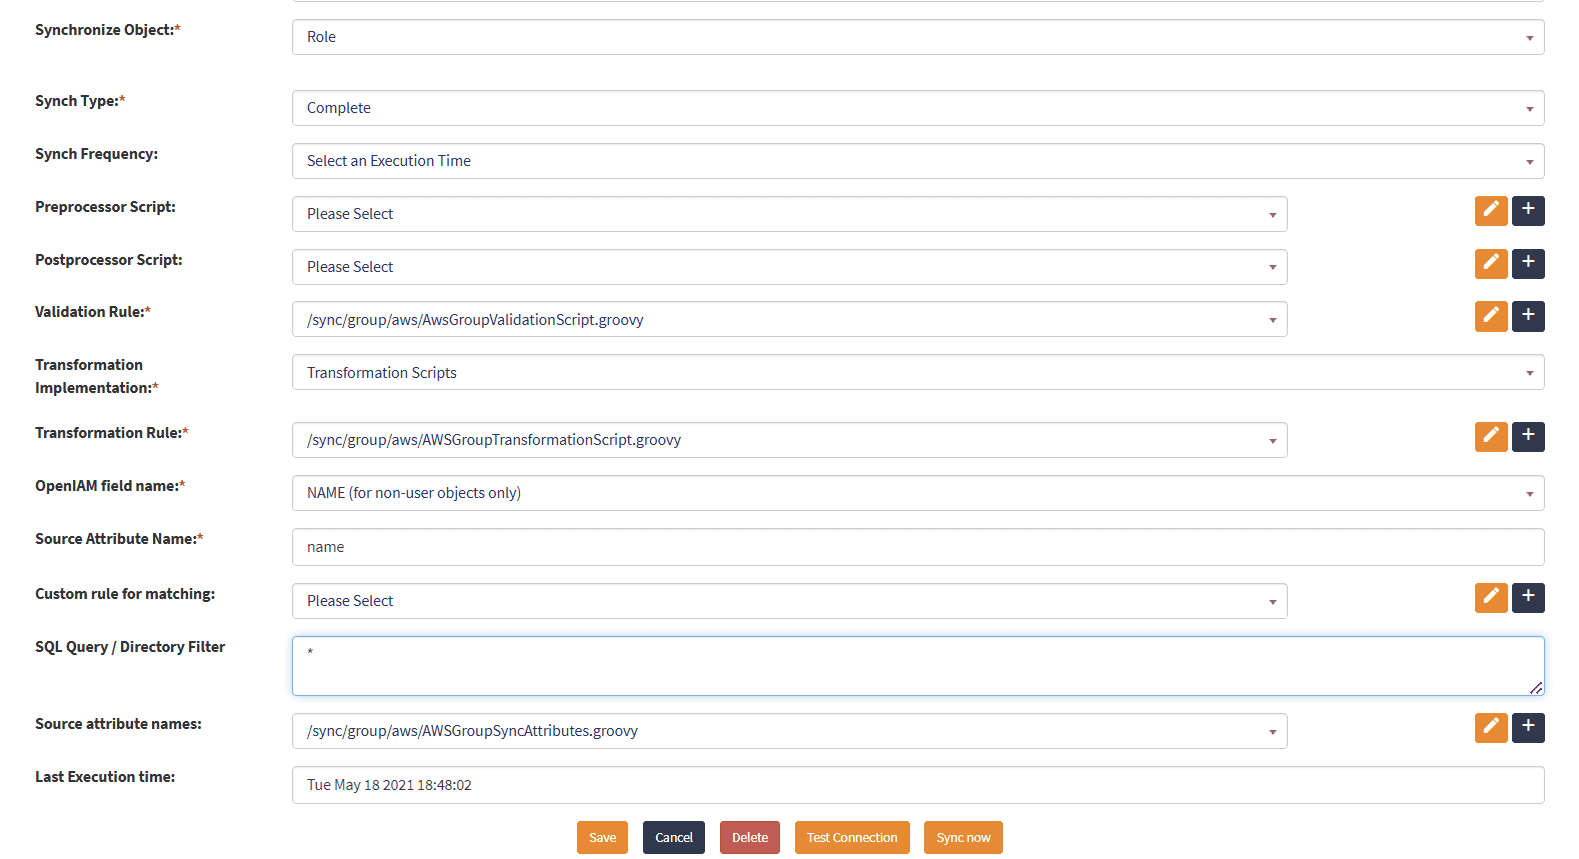The height and width of the screenshot is (859, 1579).
Task: Add a new Transformation Rule script
Action: click(1527, 436)
